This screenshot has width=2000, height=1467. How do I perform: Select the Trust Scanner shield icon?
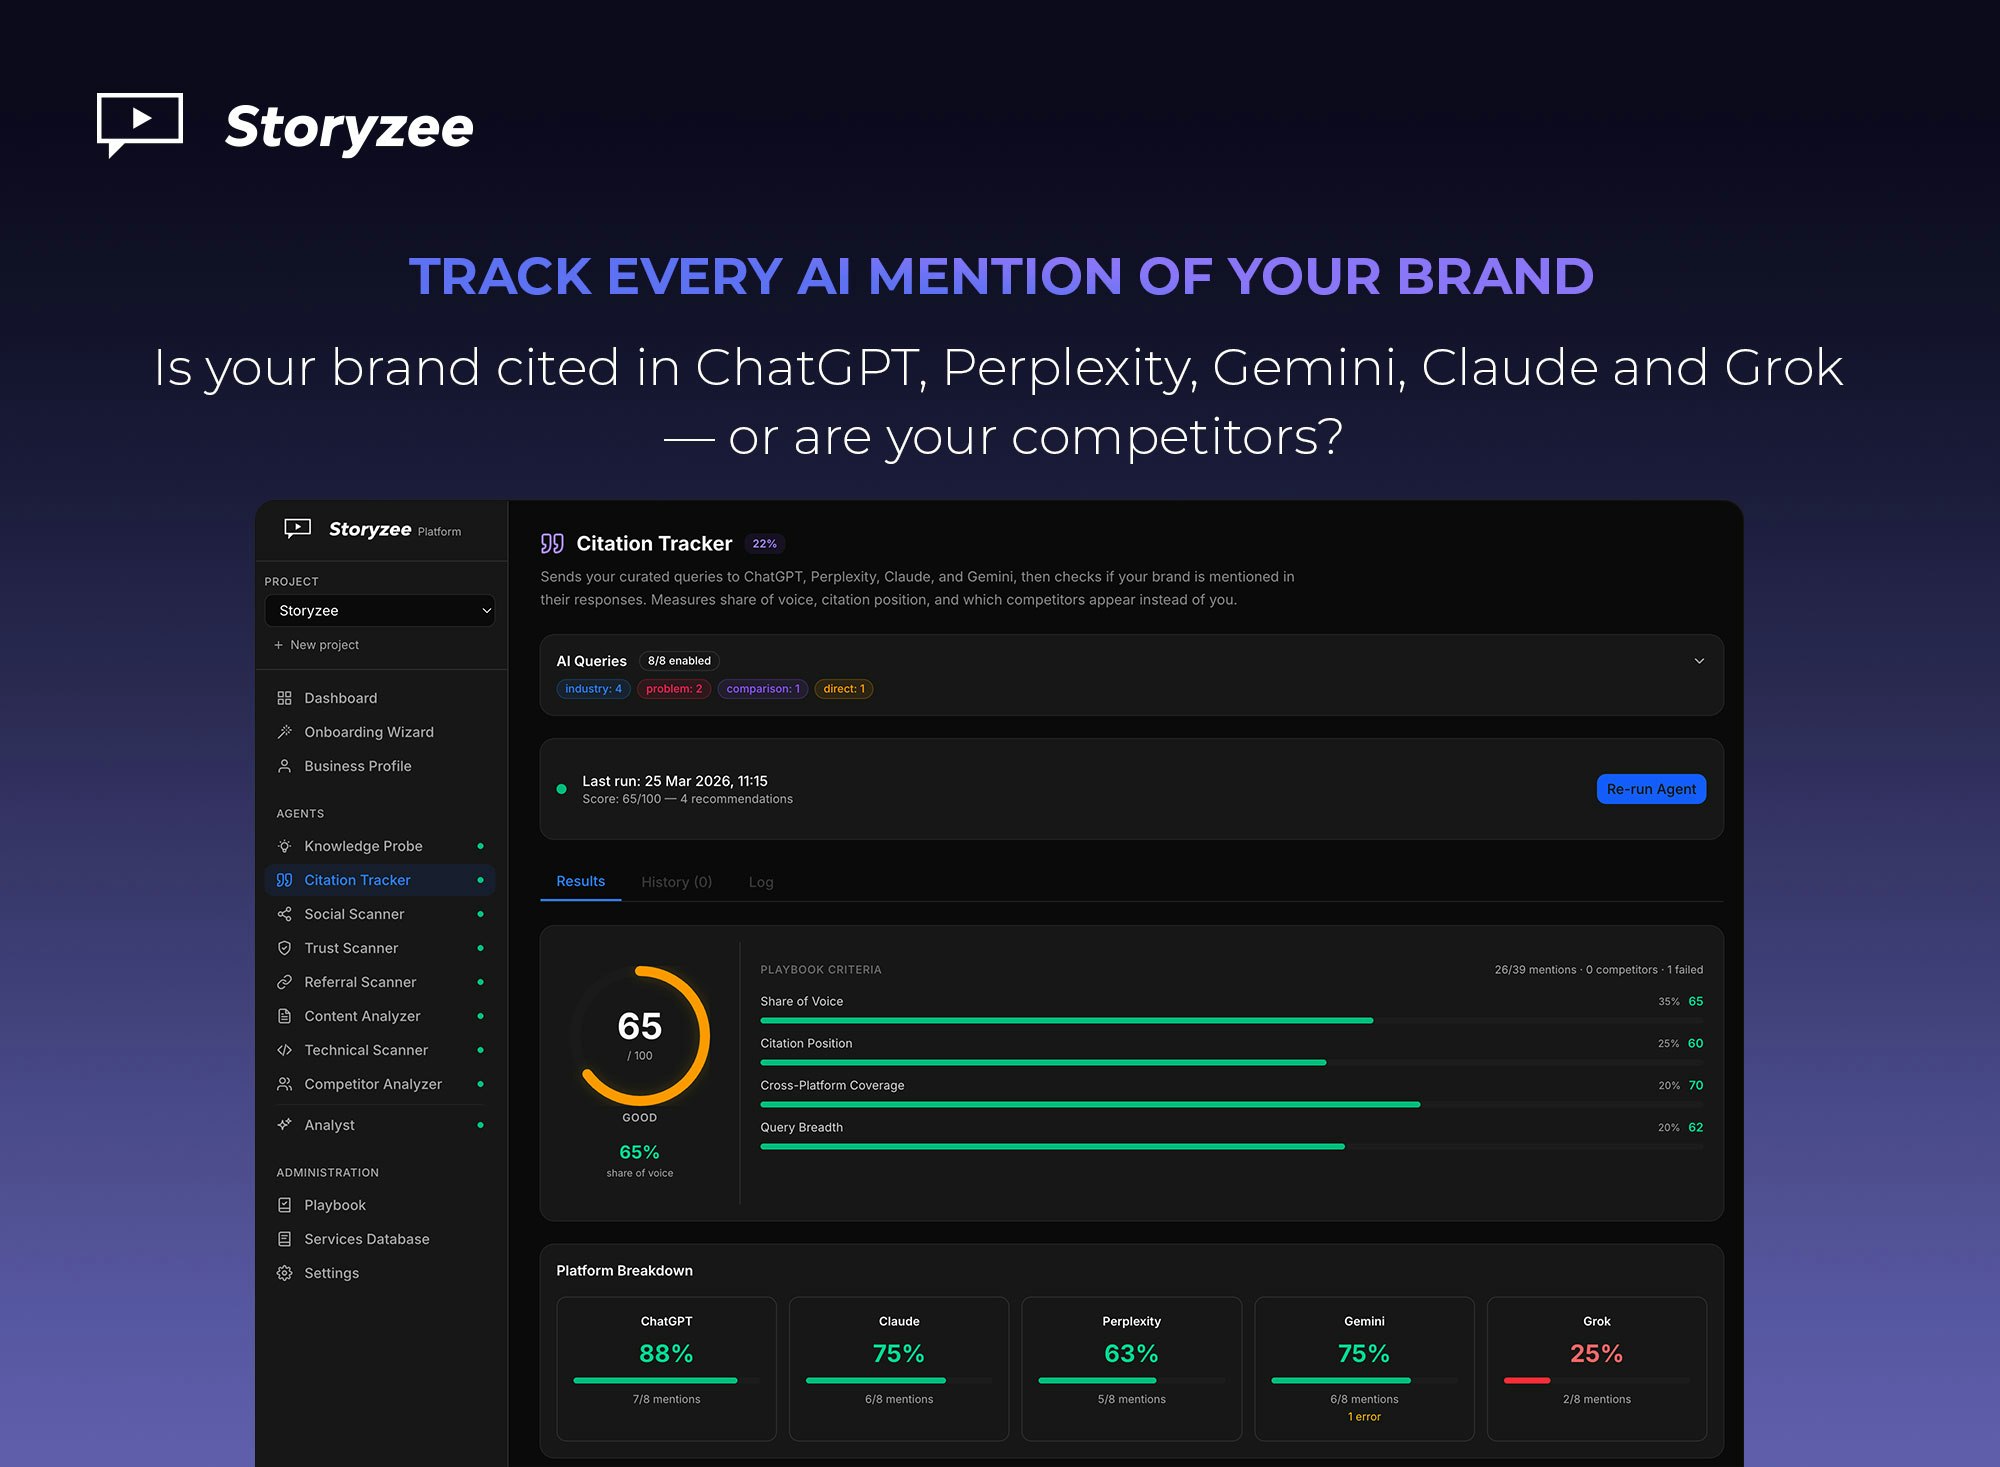click(285, 948)
